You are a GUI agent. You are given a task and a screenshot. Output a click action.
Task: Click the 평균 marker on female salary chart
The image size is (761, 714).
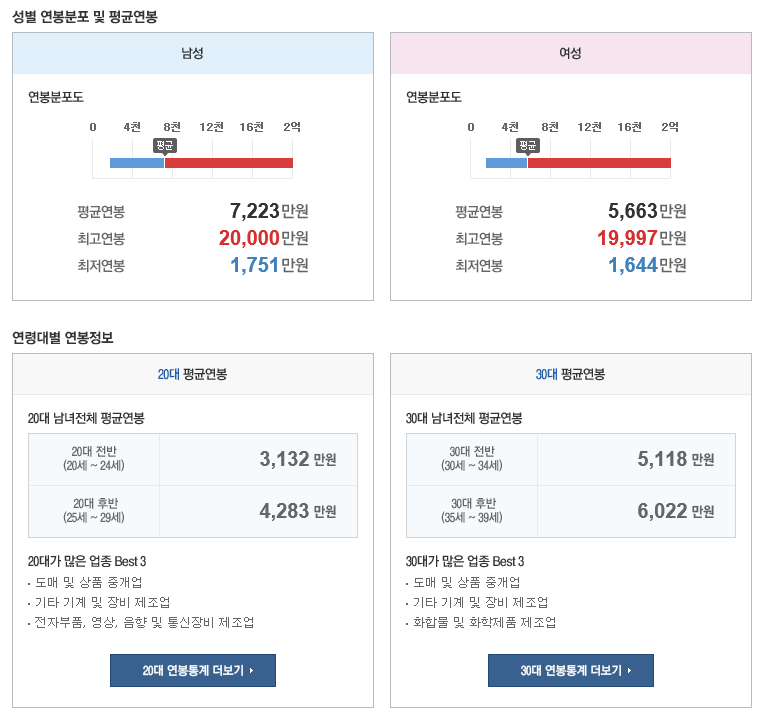(528, 145)
